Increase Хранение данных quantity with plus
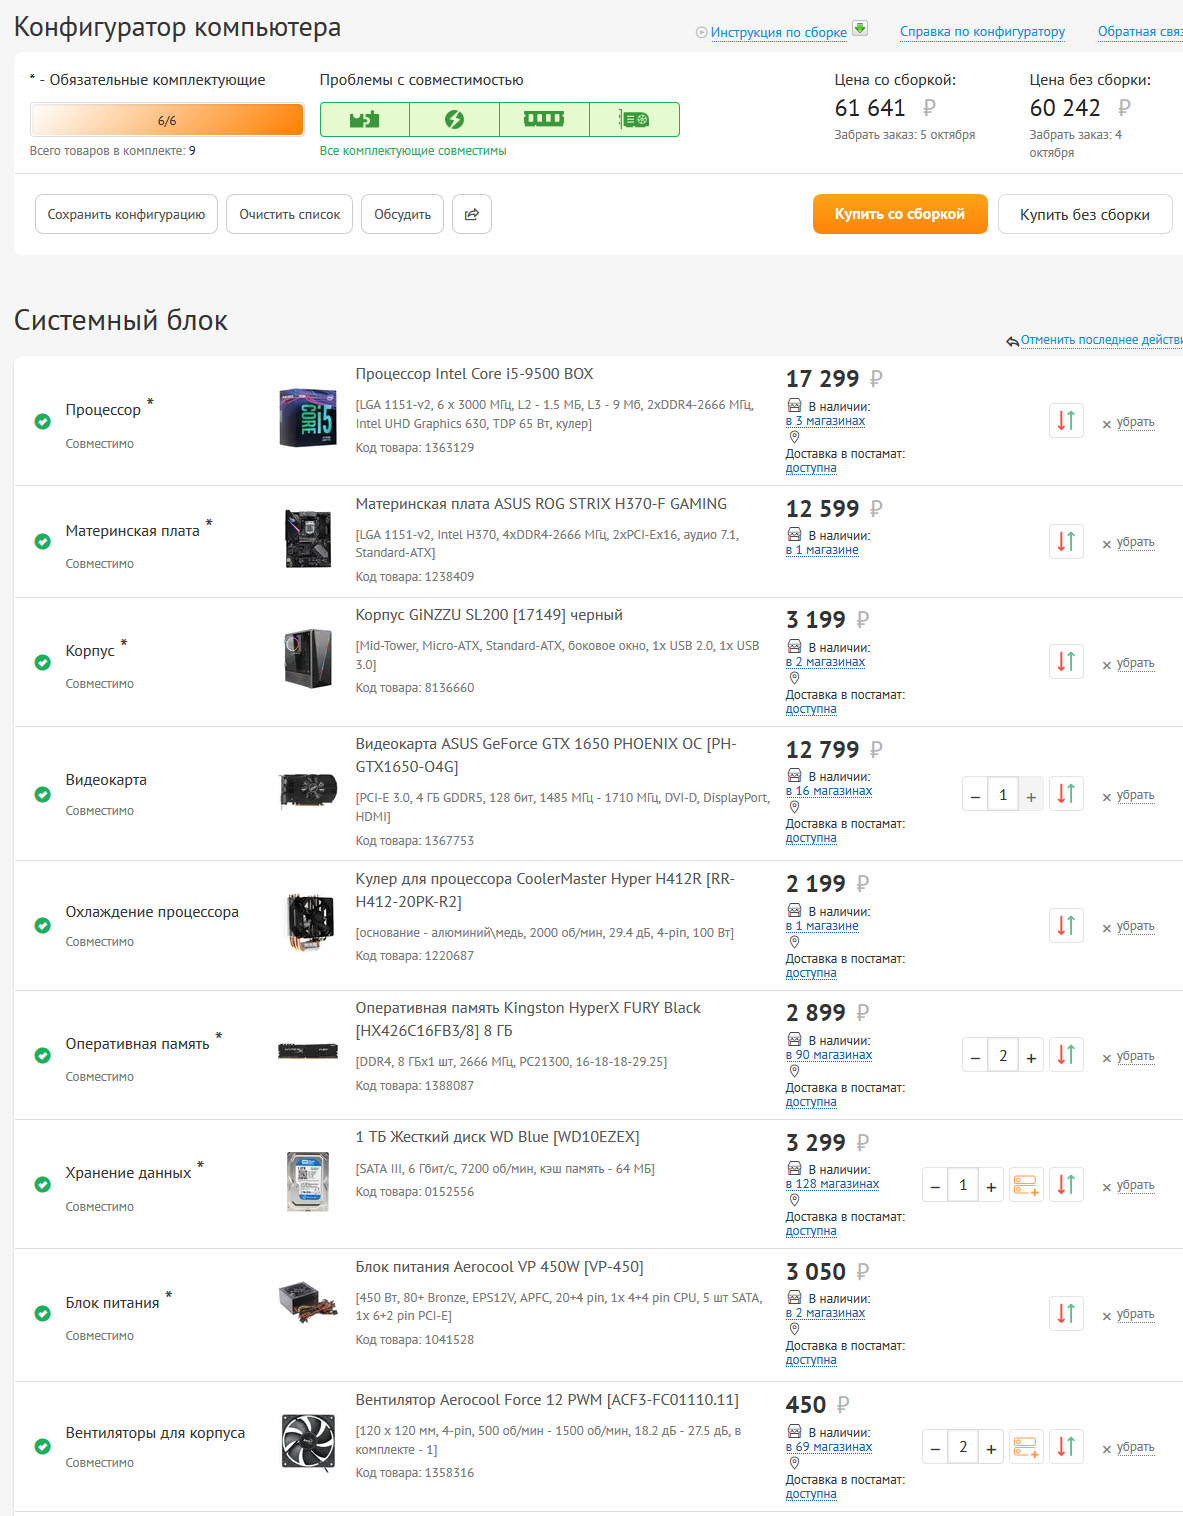The image size is (1183, 1516). [x=991, y=1186]
